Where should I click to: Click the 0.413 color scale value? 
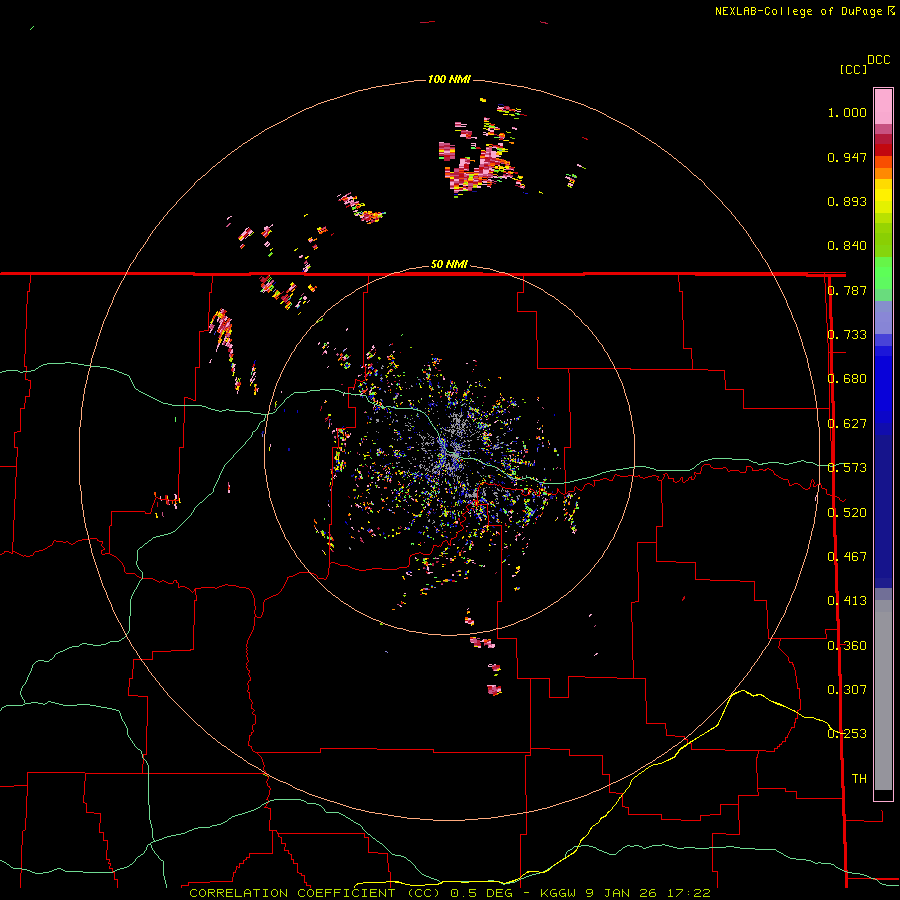(847, 601)
